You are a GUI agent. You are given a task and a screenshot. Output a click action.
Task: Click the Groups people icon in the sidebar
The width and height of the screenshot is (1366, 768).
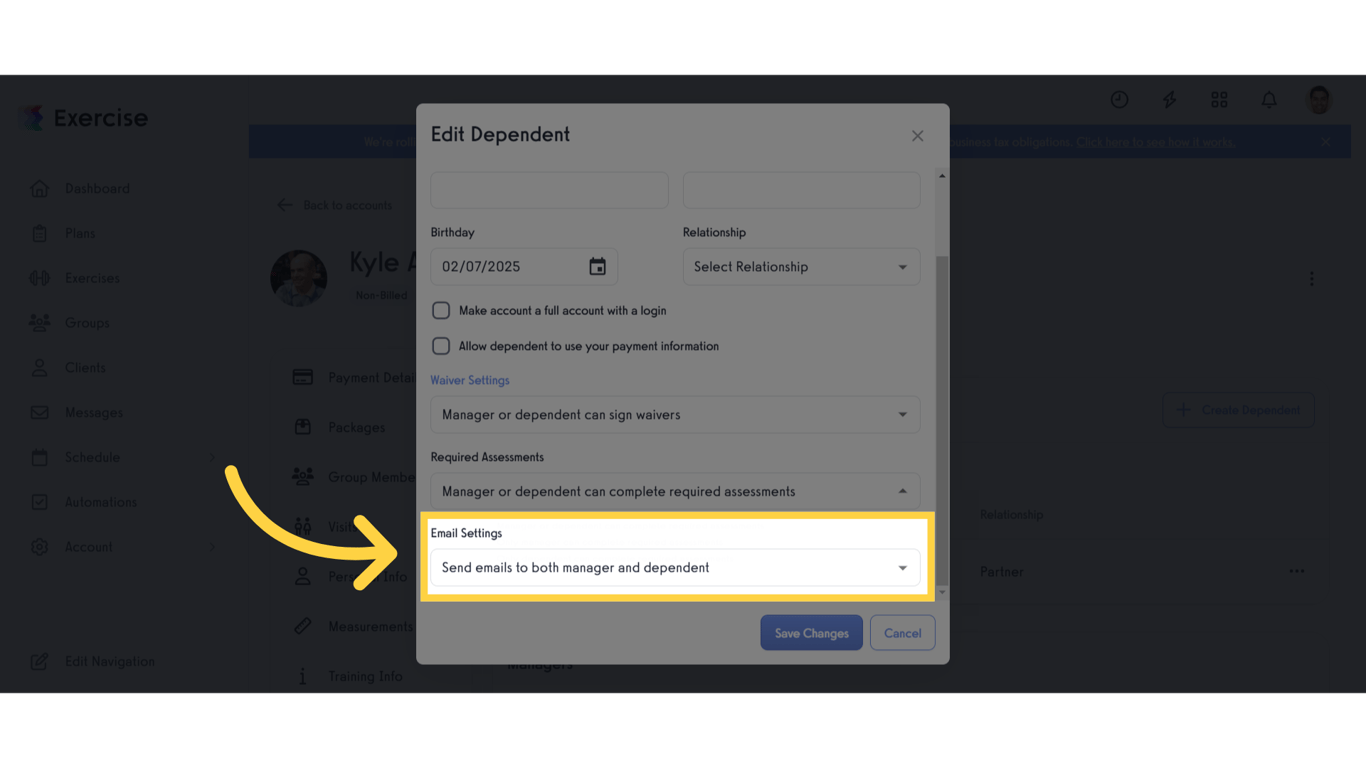point(39,322)
